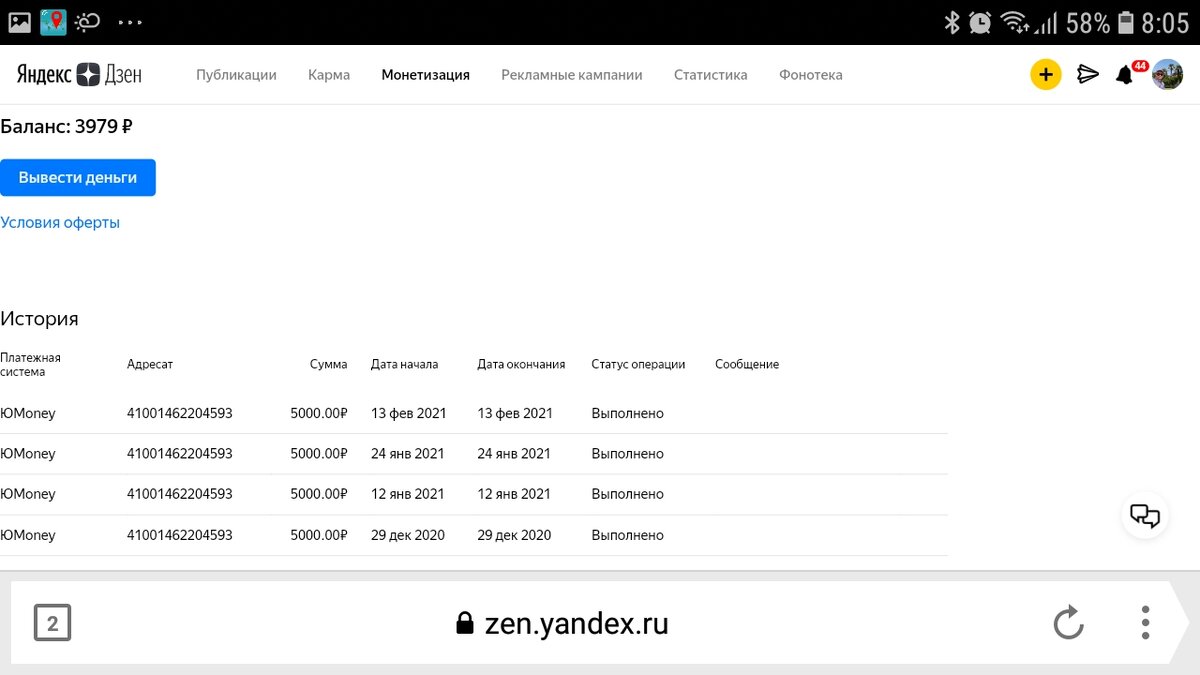Tap the 8:05 clock in status bar
The width and height of the screenshot is (1200, 675).
coord(1166,22)
